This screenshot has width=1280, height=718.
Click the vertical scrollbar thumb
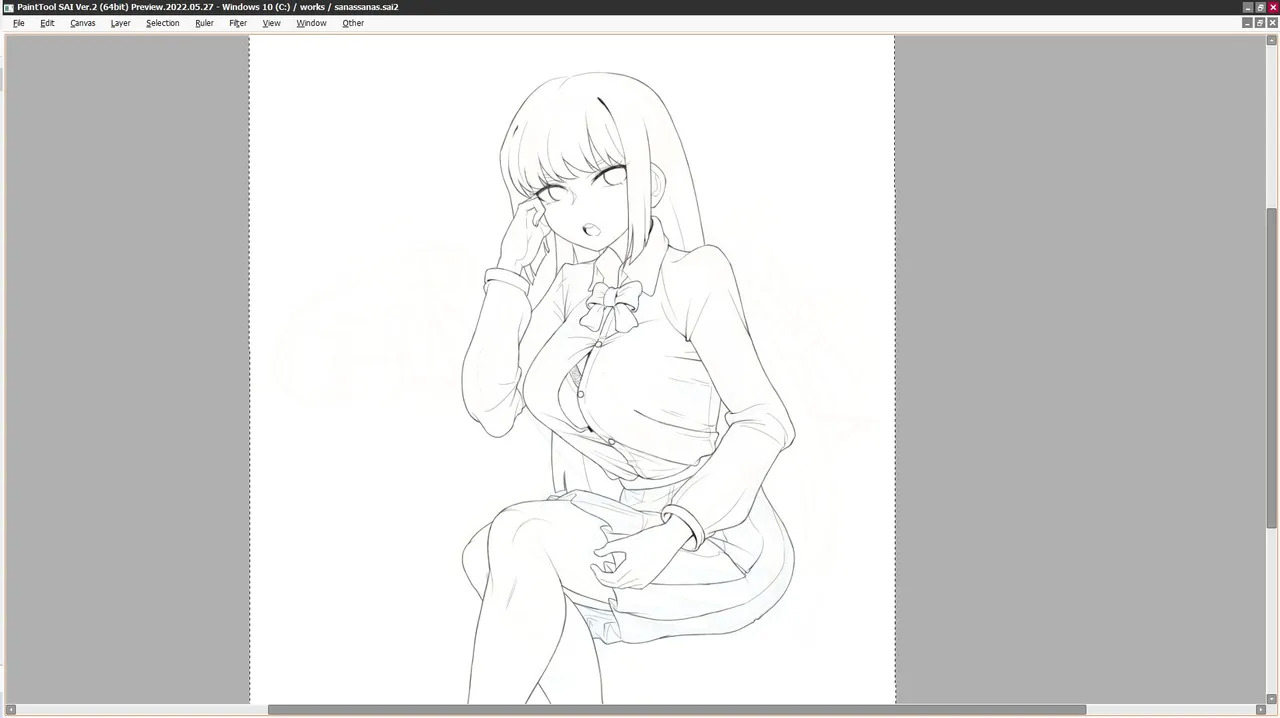[x=1272, y=368]
